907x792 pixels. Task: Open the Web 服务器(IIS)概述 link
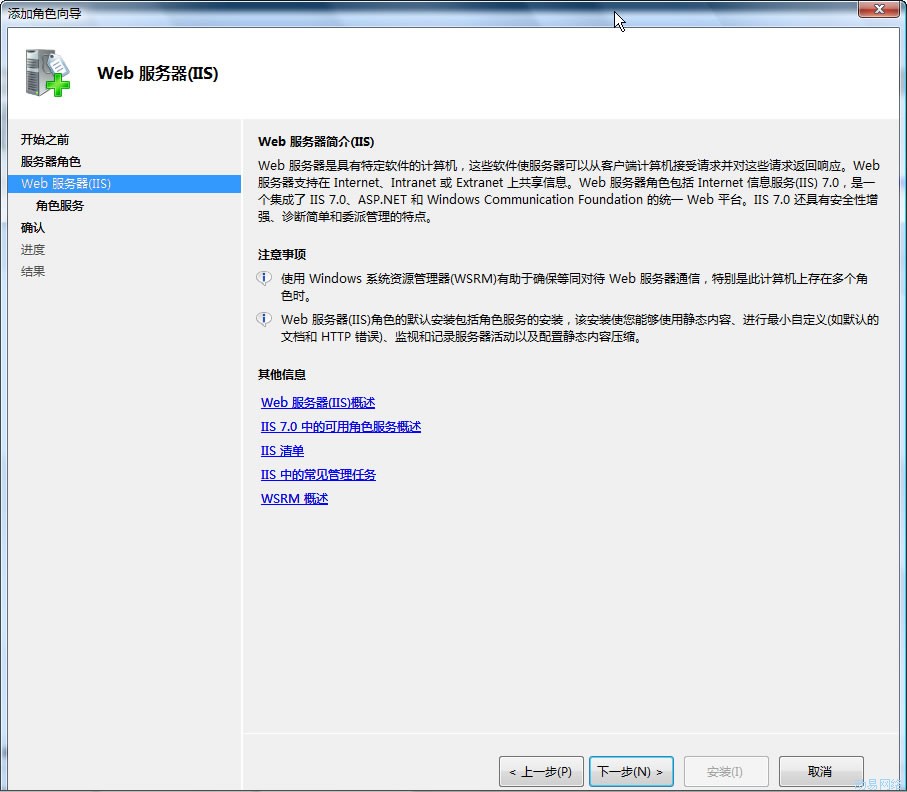click(x=318, y=403)
